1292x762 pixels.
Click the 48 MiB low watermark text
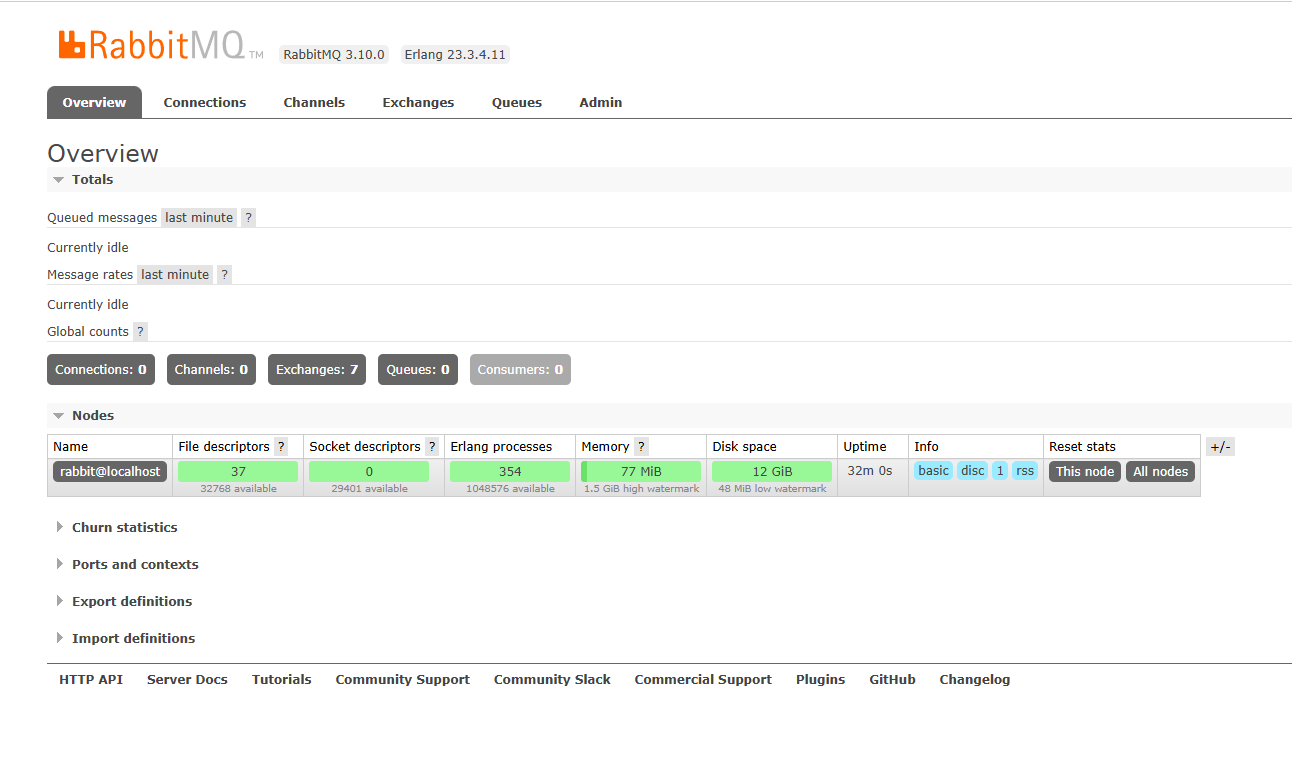[772, 489]
